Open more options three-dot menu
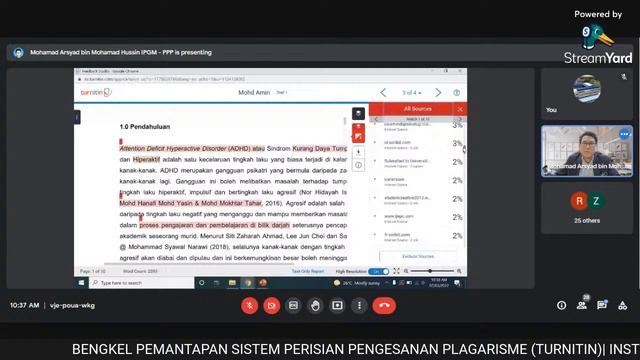The width and height of the screenshot is (640, 360). pos(359,305)
